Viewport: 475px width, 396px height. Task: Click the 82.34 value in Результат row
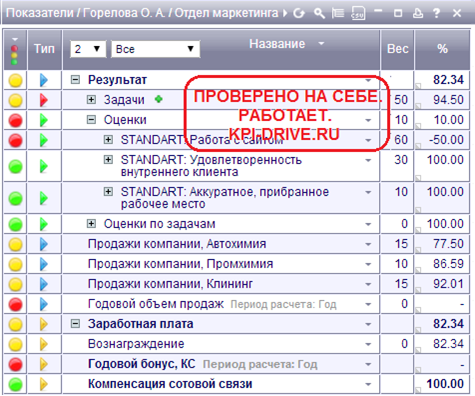point(448,80)
